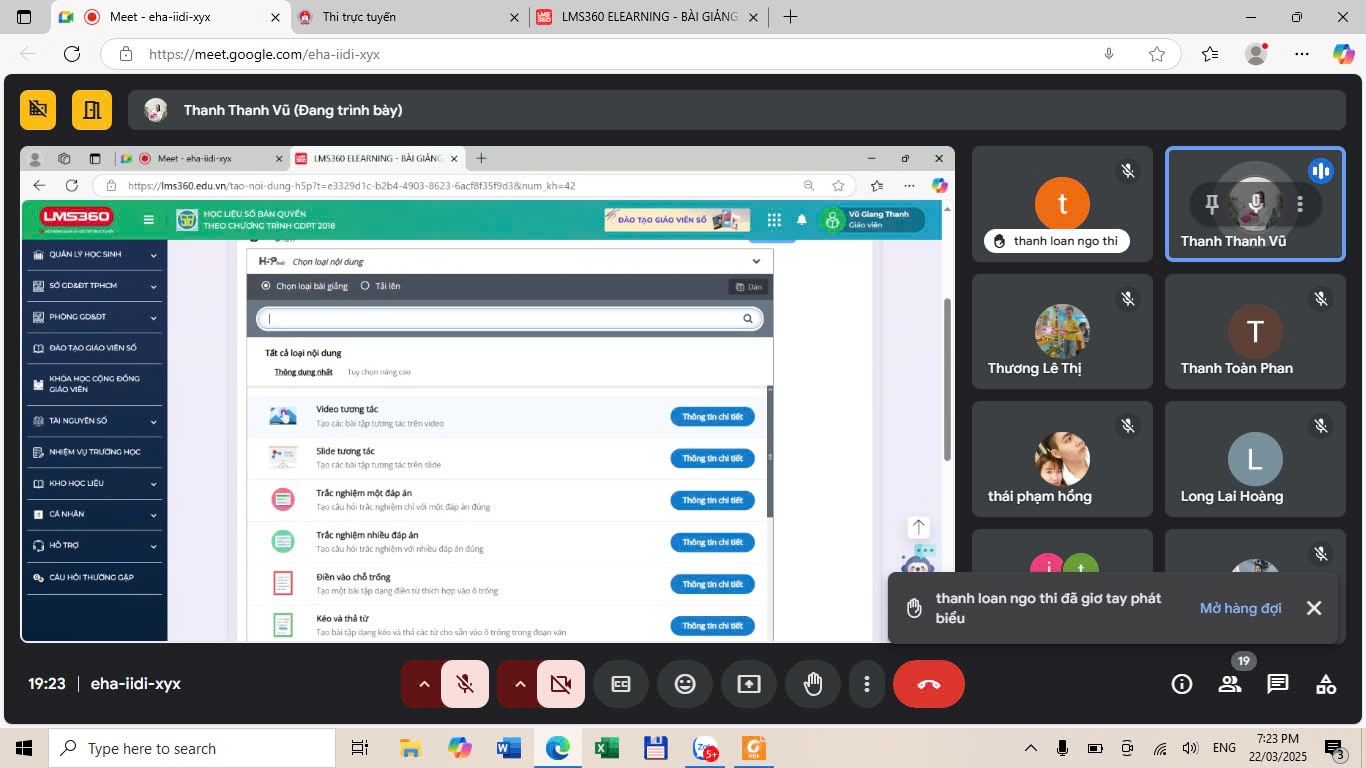Toggle closed captions on

click(621, 684)
